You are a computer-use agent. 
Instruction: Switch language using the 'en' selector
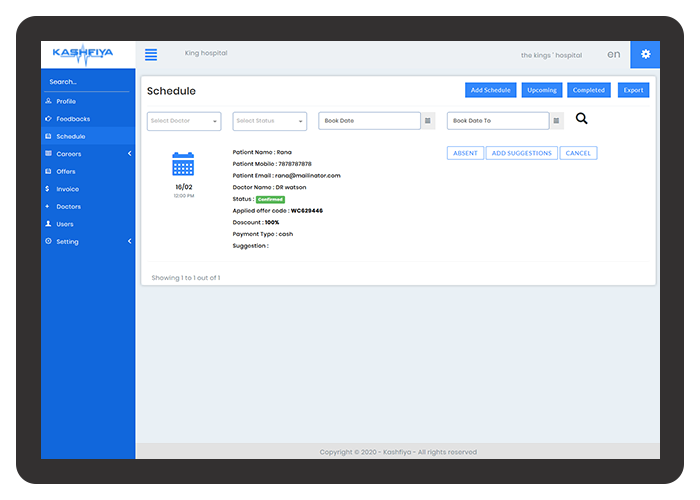click(613, 54)
